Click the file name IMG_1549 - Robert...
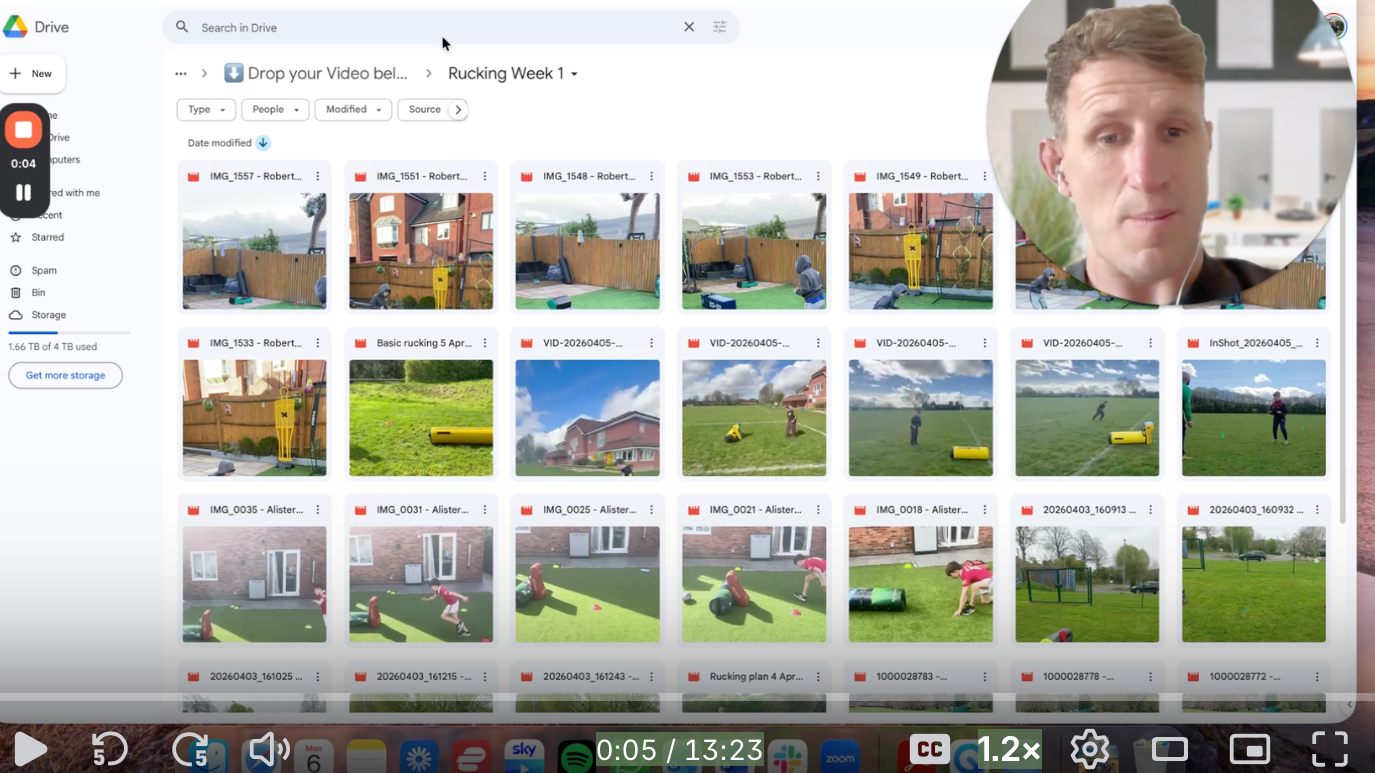The height and width of the screenshot is (773, 1375). coord(921,176)
